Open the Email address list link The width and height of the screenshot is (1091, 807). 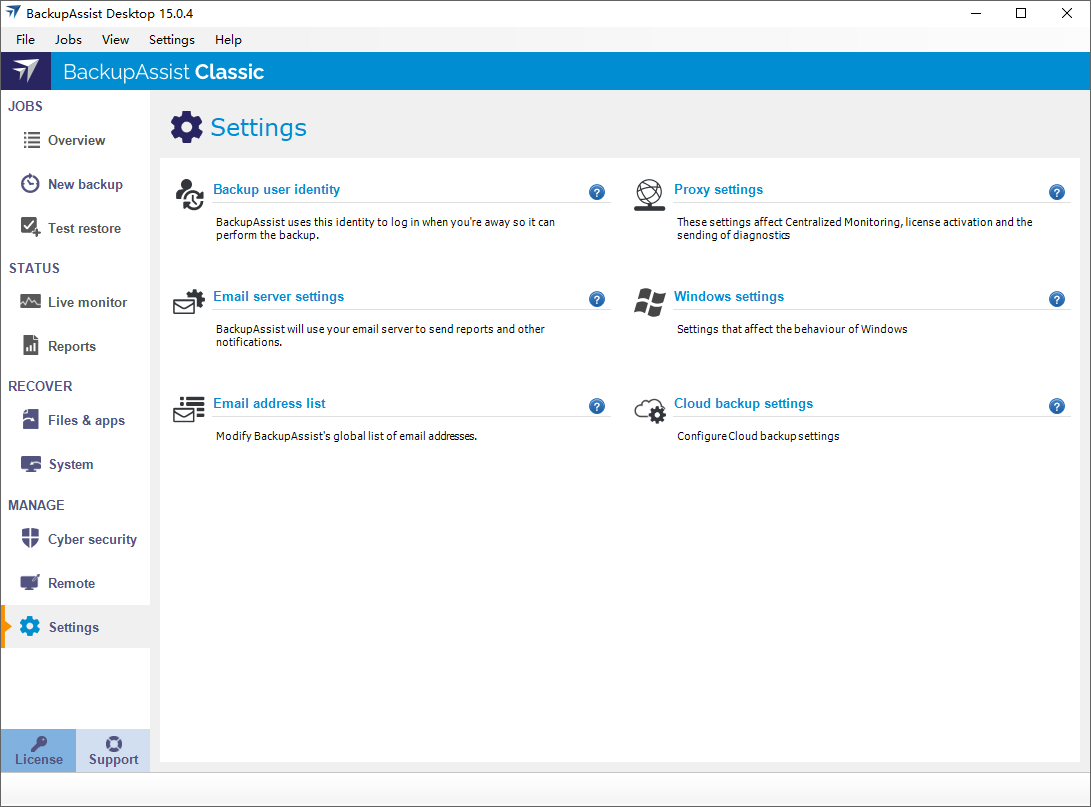coord(269,404)
